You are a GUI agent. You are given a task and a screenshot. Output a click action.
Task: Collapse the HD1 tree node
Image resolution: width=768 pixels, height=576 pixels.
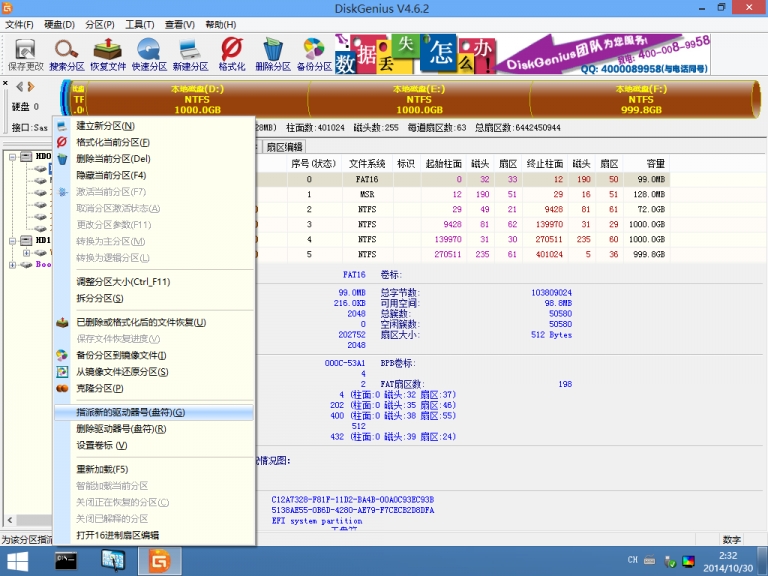(12, 240)
